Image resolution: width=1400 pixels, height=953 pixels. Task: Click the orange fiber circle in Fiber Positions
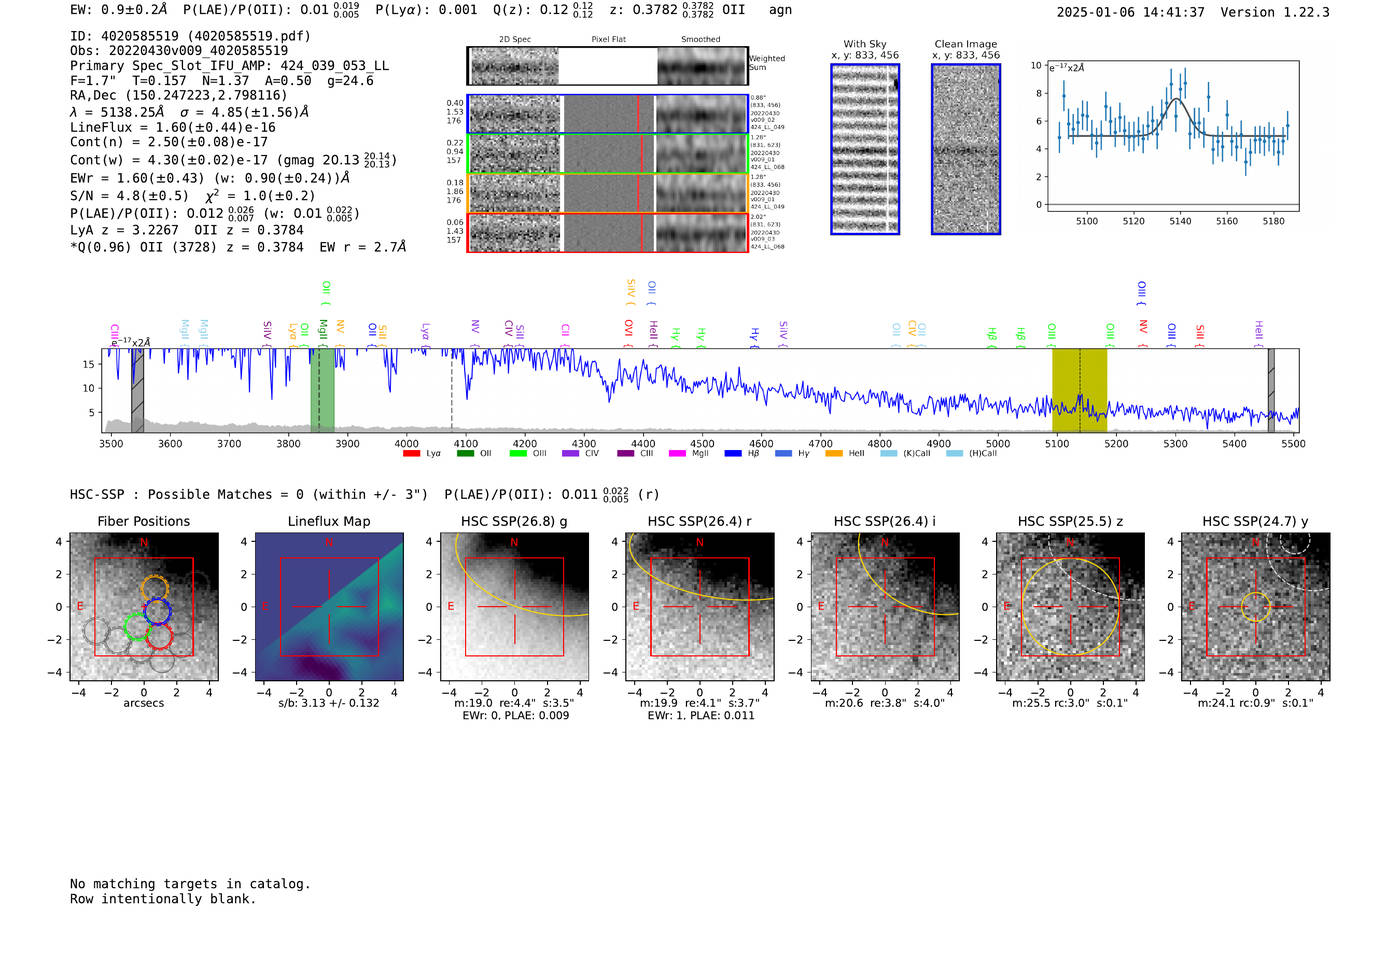tap(154, 588)
